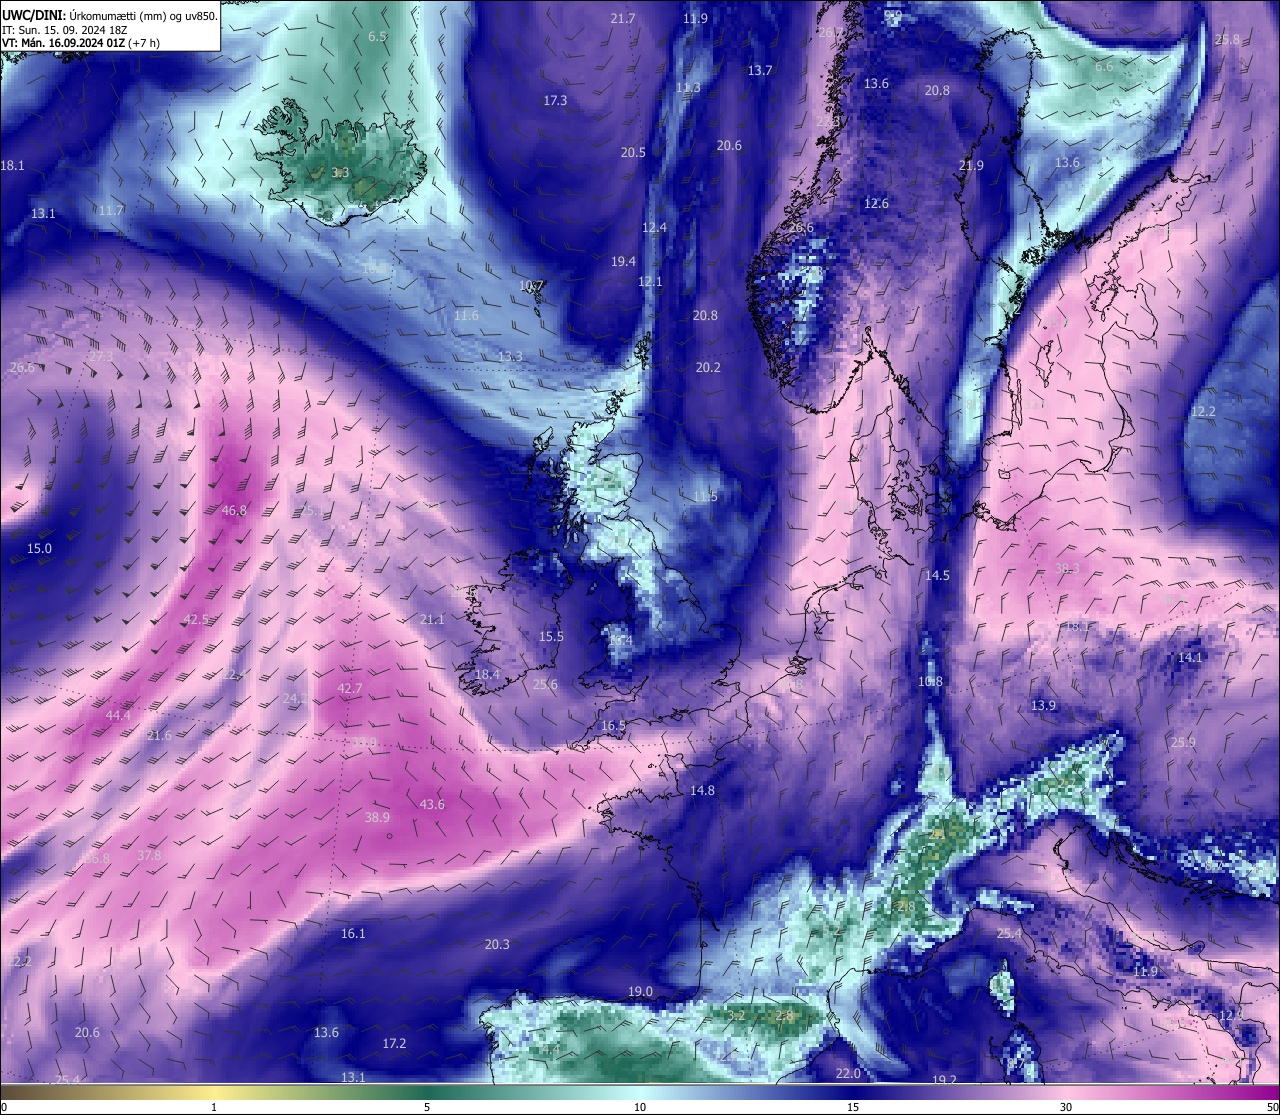Click the 19.4 map value
This screenshot has height=1115, width=1280.
(x=623, y=261)
